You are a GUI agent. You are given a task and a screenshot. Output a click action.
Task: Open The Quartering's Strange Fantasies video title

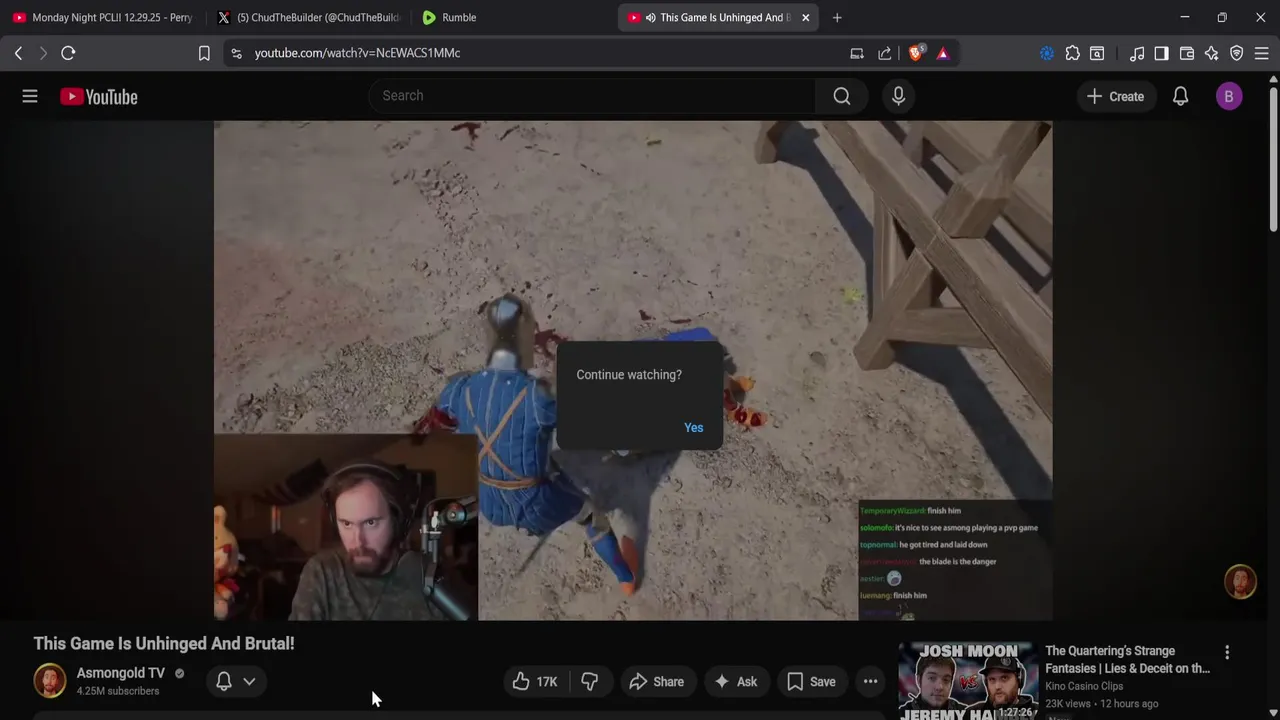(x=1127, y=659)
